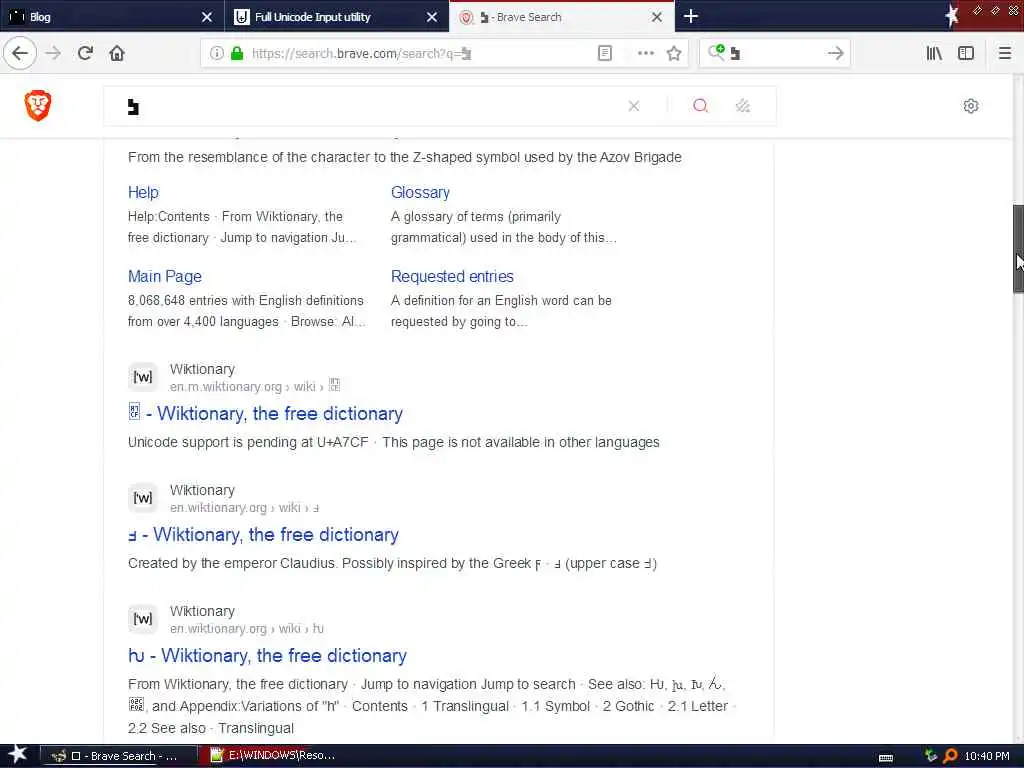Click the forward navigation arrow
1024x768 pixels.
54,54
